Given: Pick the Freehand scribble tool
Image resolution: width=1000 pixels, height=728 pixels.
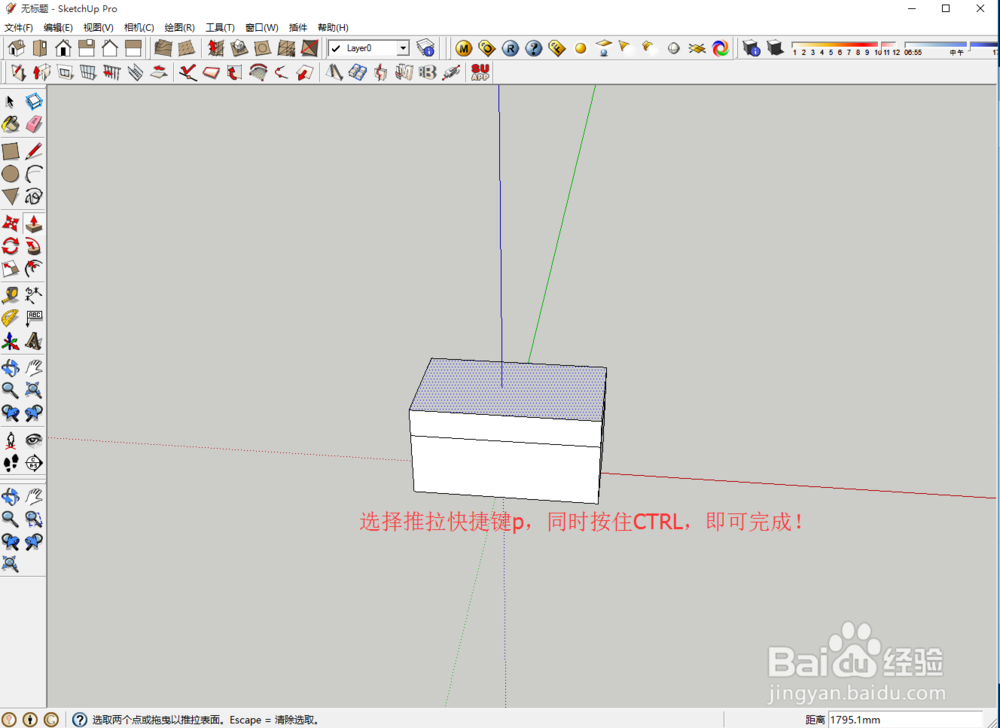Looking at the screenshot, I should point(34,196).
